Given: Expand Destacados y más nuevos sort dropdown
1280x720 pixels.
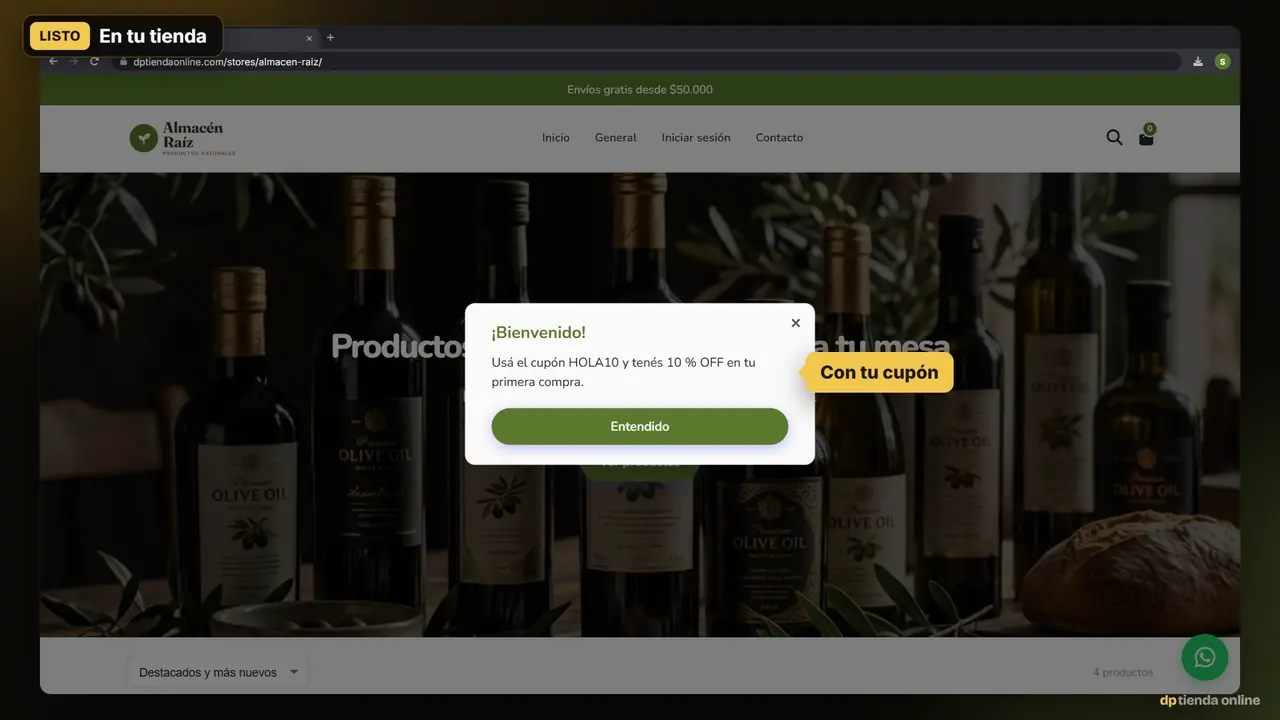Looking at the screenshot, I should (218, 673).
